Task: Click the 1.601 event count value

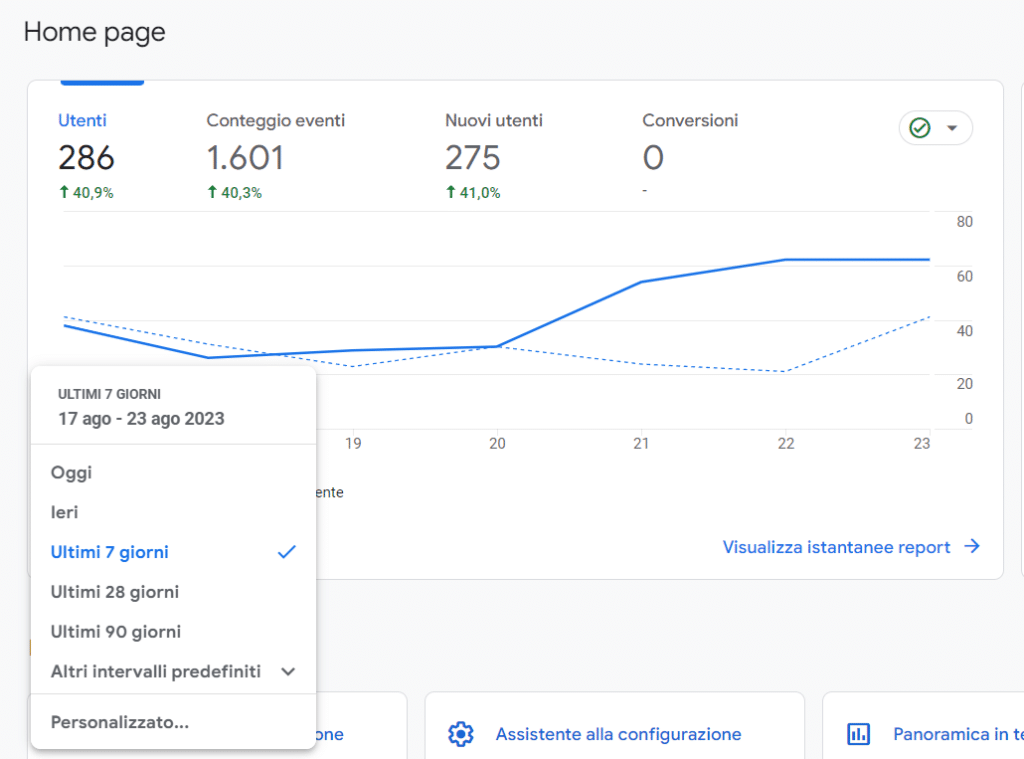Action: tap(246, 158)
